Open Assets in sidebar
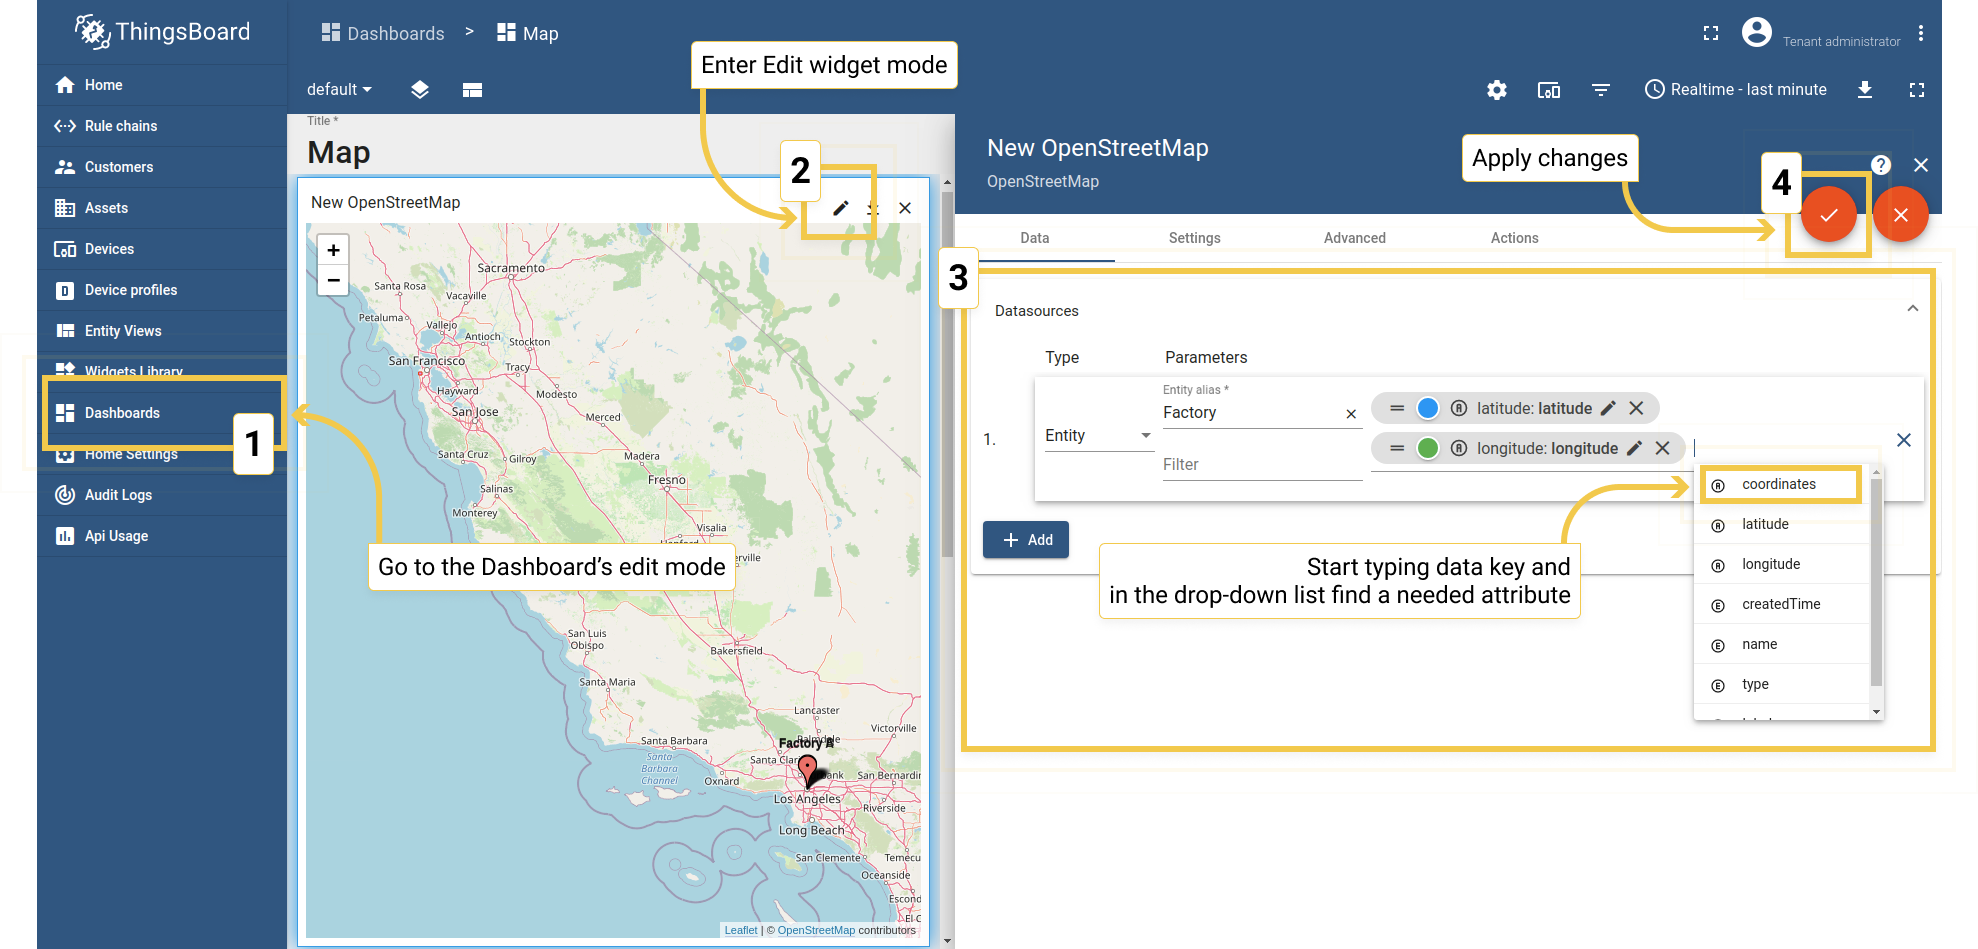Image resolution: width=1978 pixels, height=949 pixels. point(162,208)
